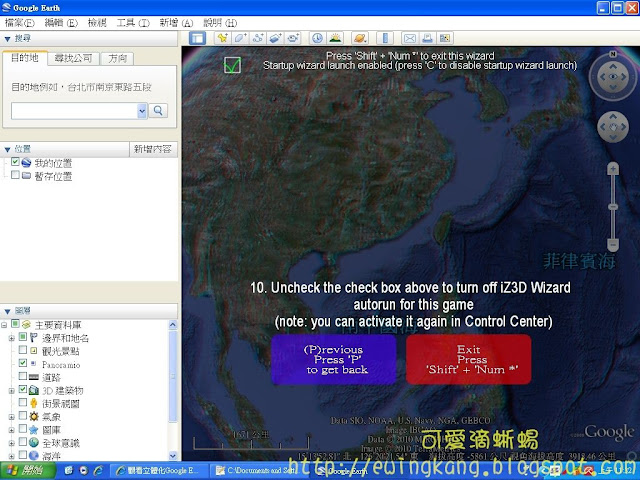Open the search box dropdown arrow
The image size is (640, 480).
point(142,111)
